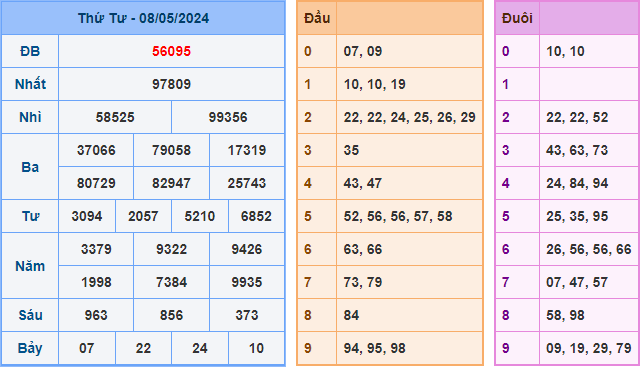Image resolution: width=641 pixels, height=367 pixels.
Task: Select fifth prize number 7384
Action: [171, 282]
